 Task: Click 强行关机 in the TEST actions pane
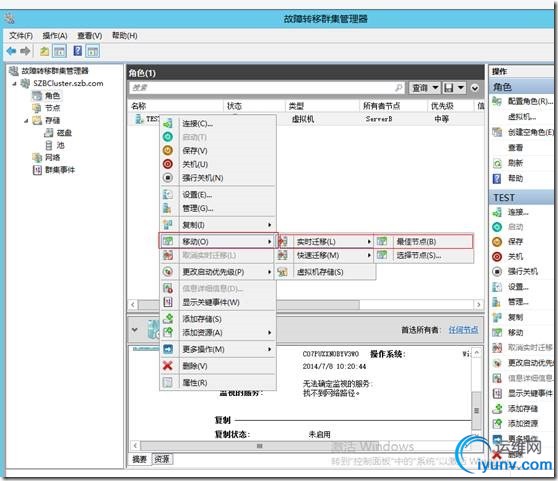click(522, 271)
